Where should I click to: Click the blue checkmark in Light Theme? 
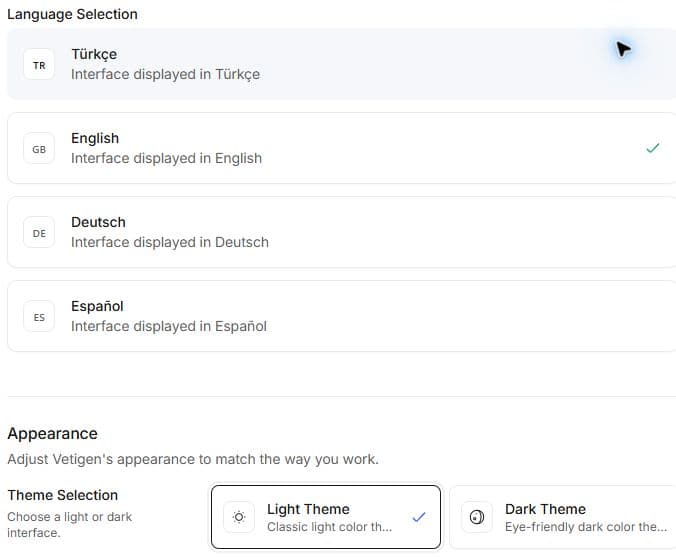[x=419, y=517]
